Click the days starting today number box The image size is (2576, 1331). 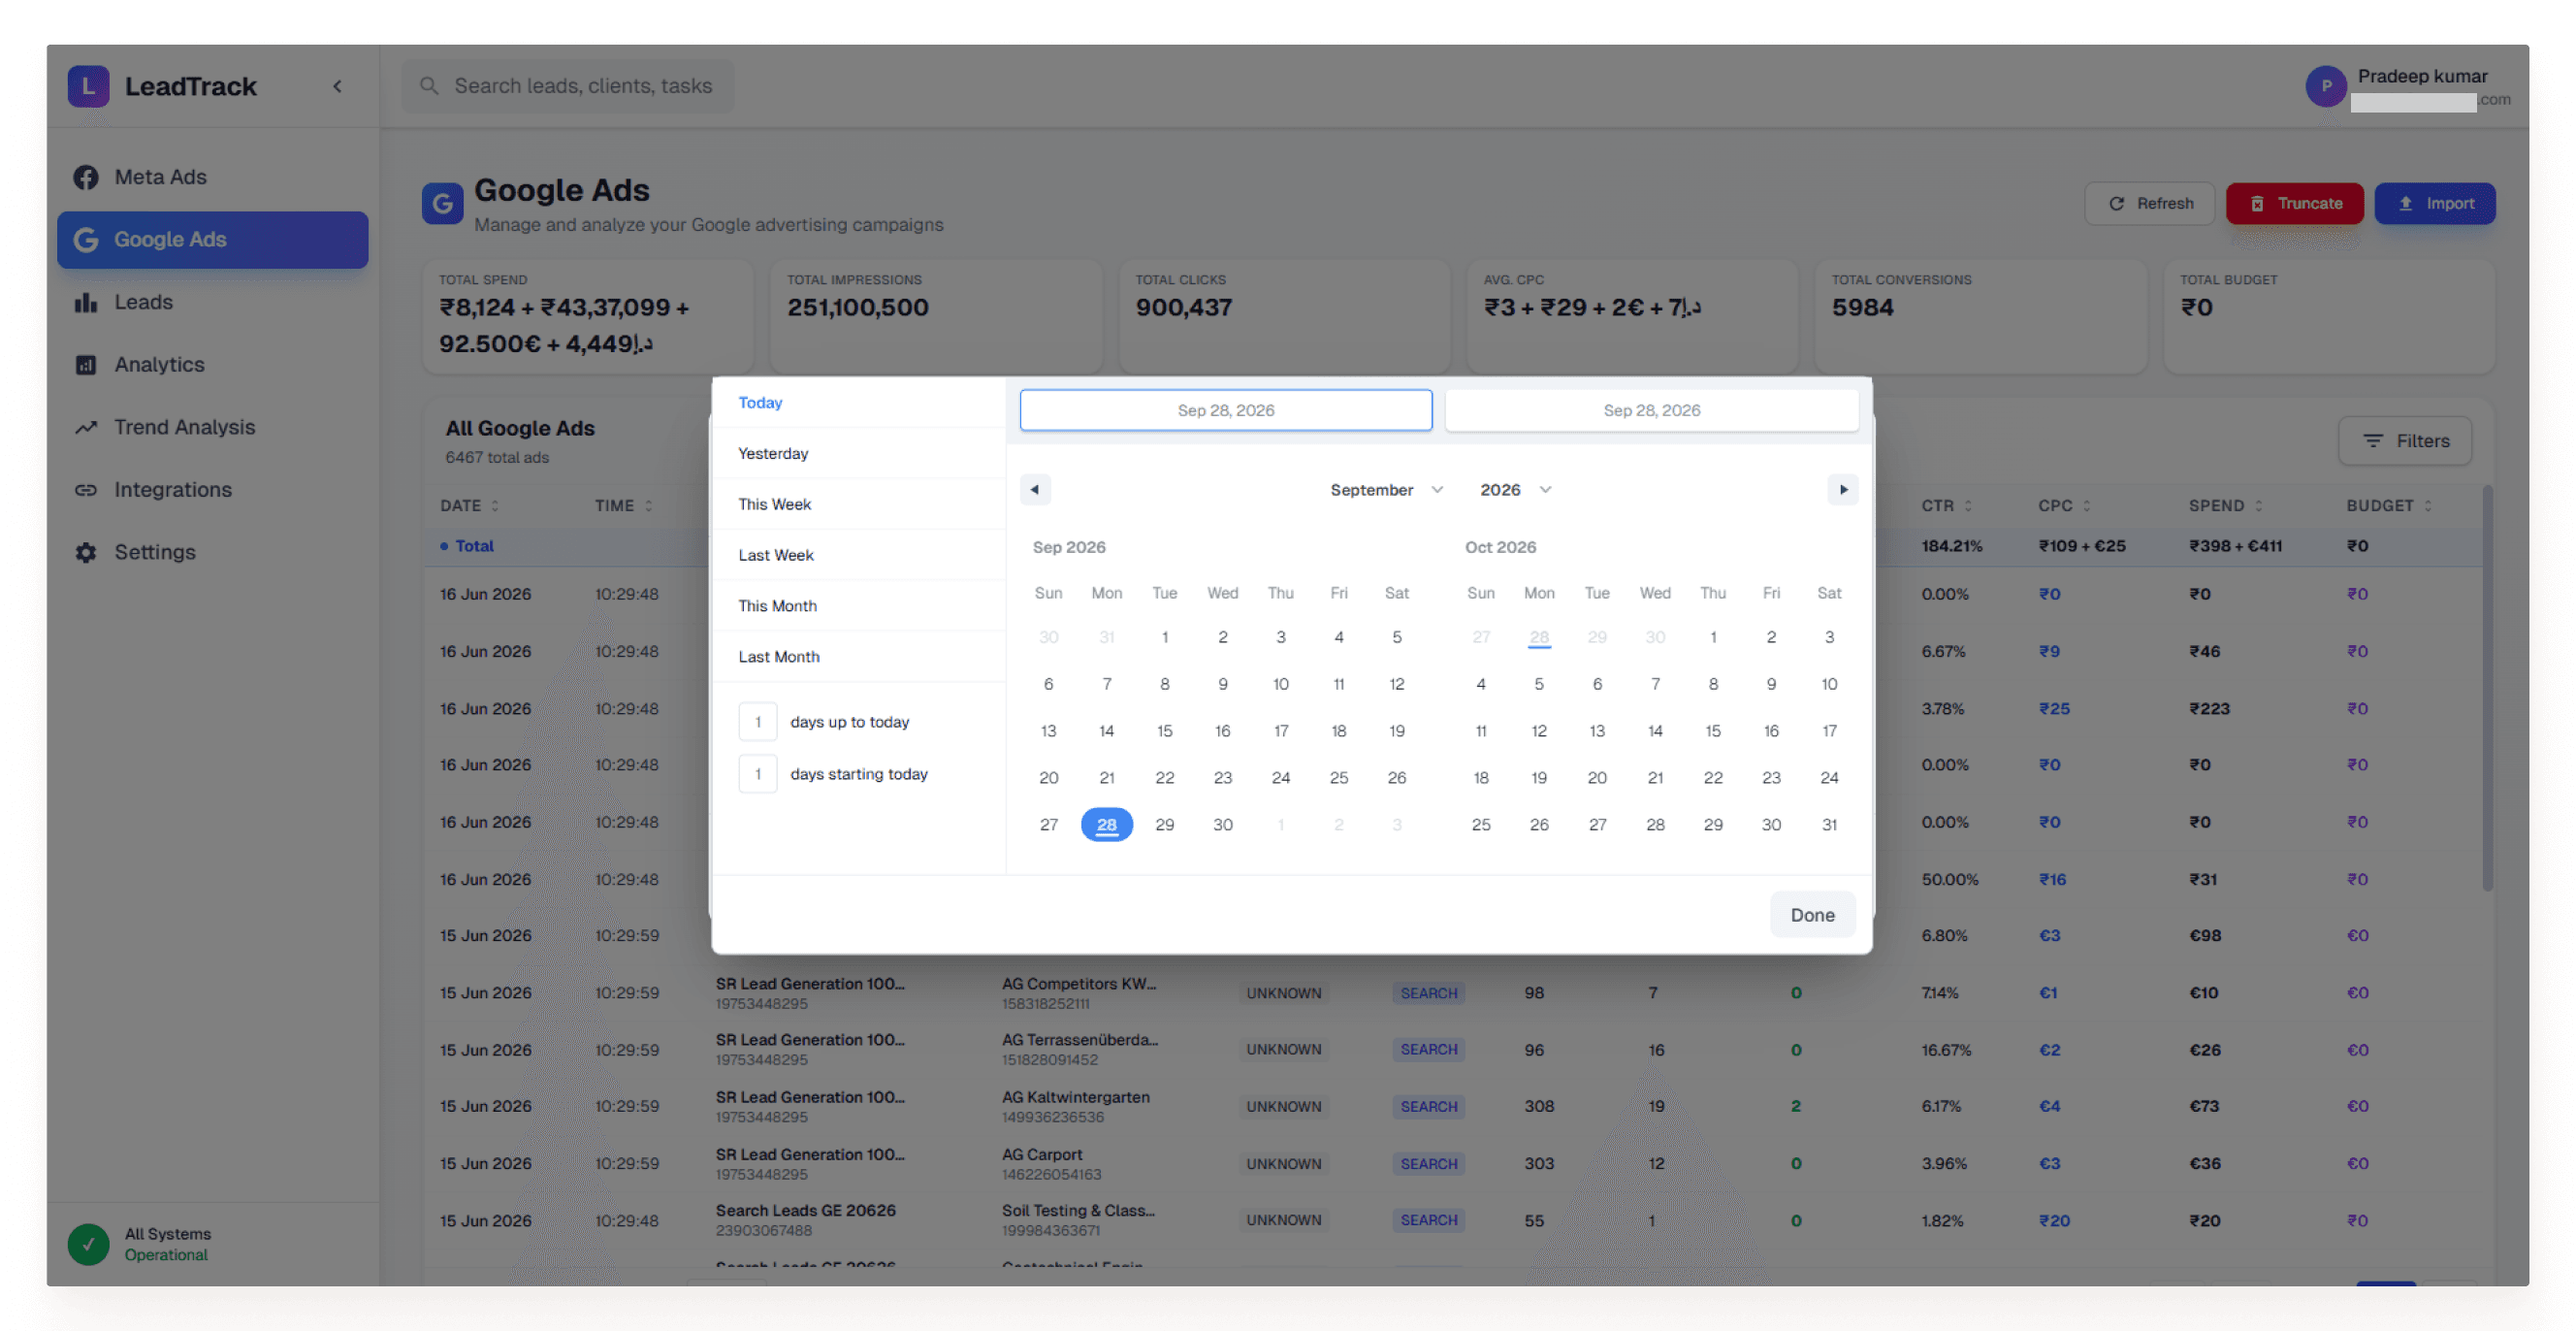pos(758,774)
